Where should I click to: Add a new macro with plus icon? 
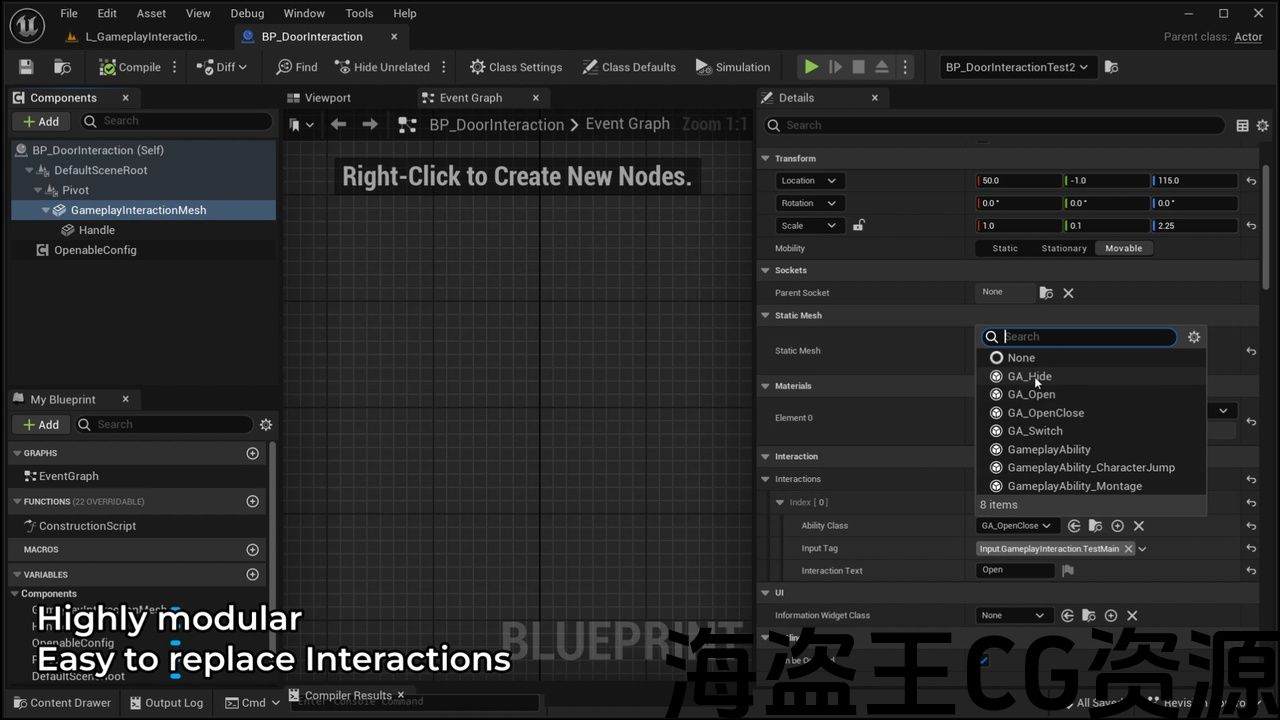point(252,549)
